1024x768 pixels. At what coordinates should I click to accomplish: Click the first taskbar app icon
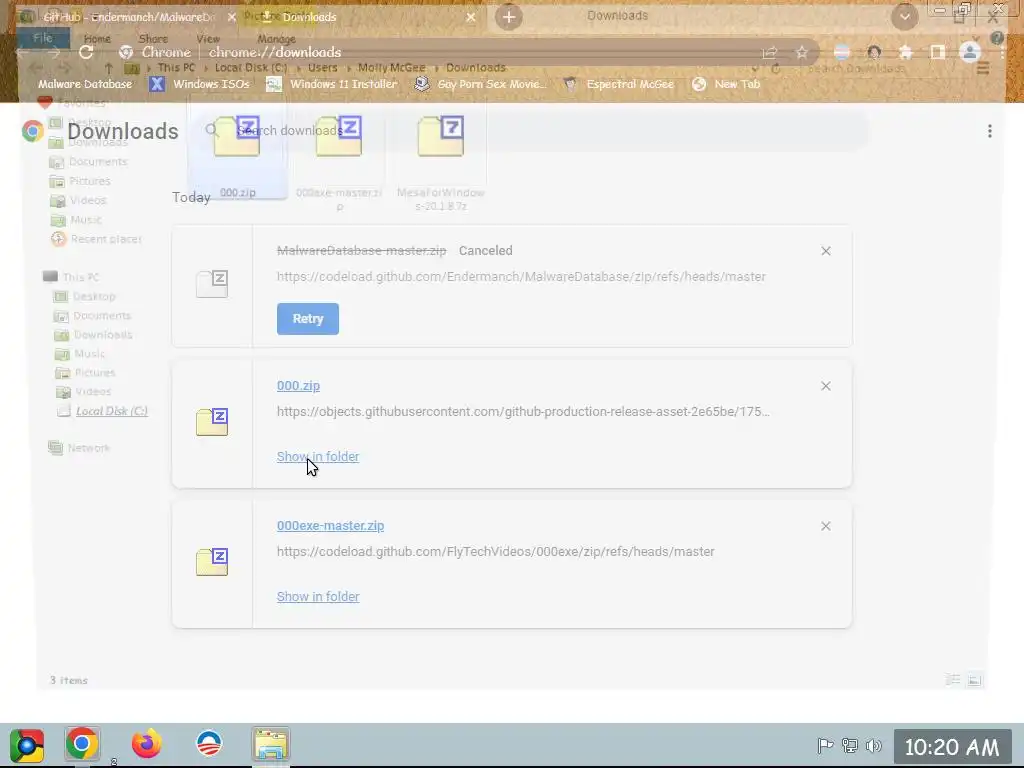(27, 744)
